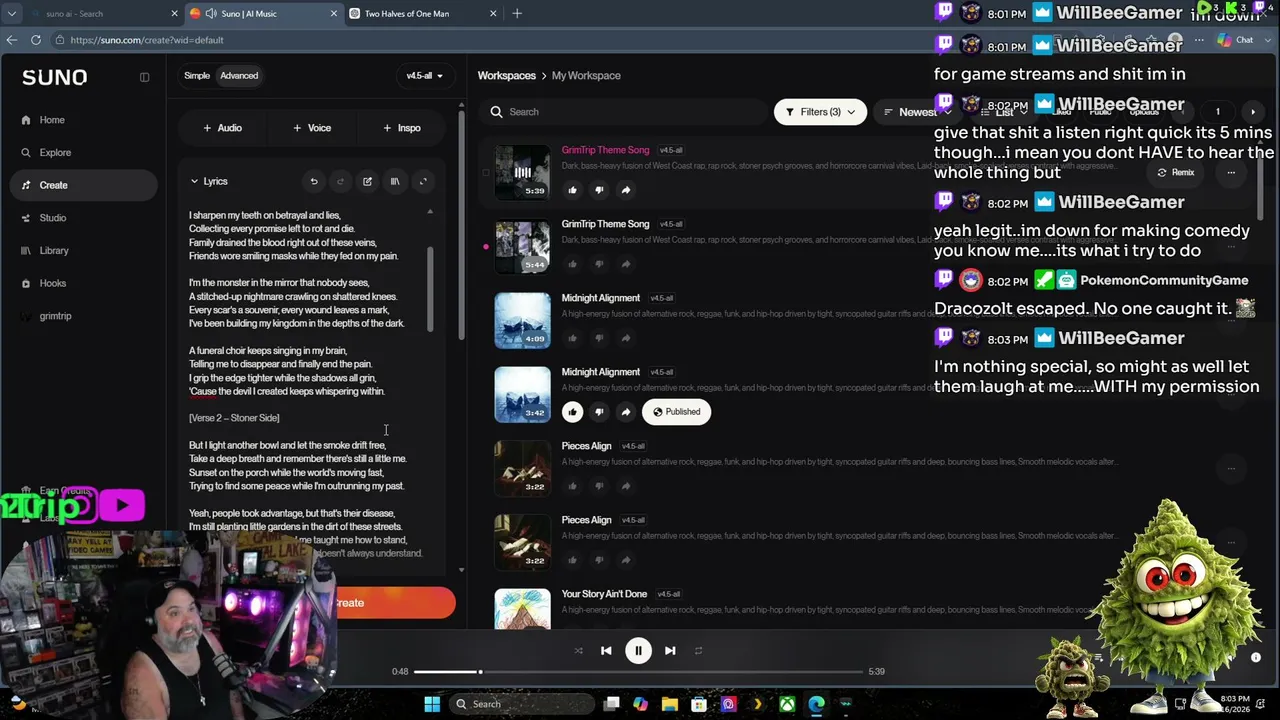Open the Windows Start menu
This screenshot has height=720, width=1280.
[x=432, y=704]
